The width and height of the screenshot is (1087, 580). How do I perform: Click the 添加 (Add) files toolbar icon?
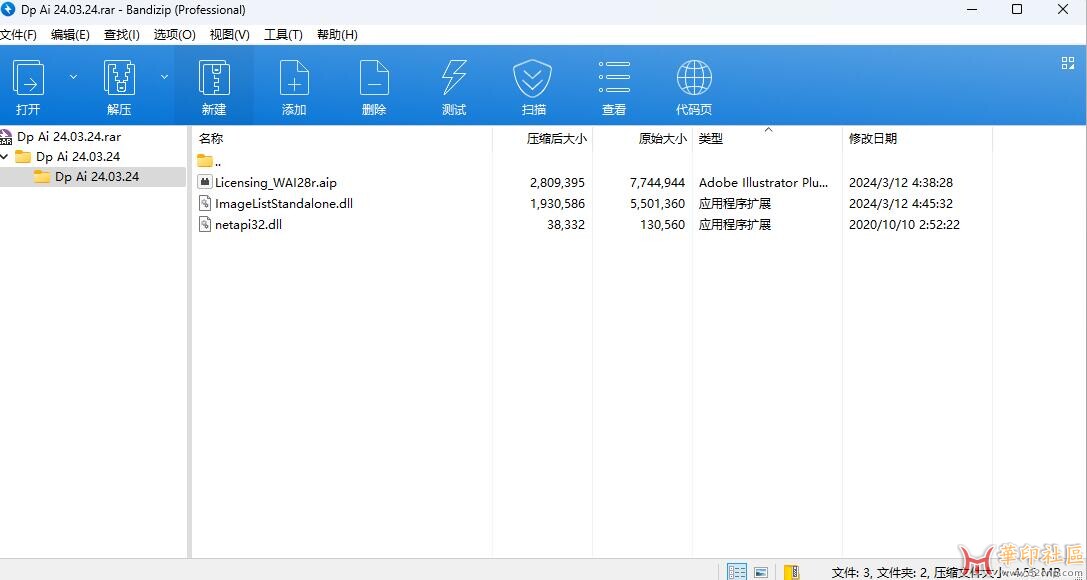tap(294, 86)
